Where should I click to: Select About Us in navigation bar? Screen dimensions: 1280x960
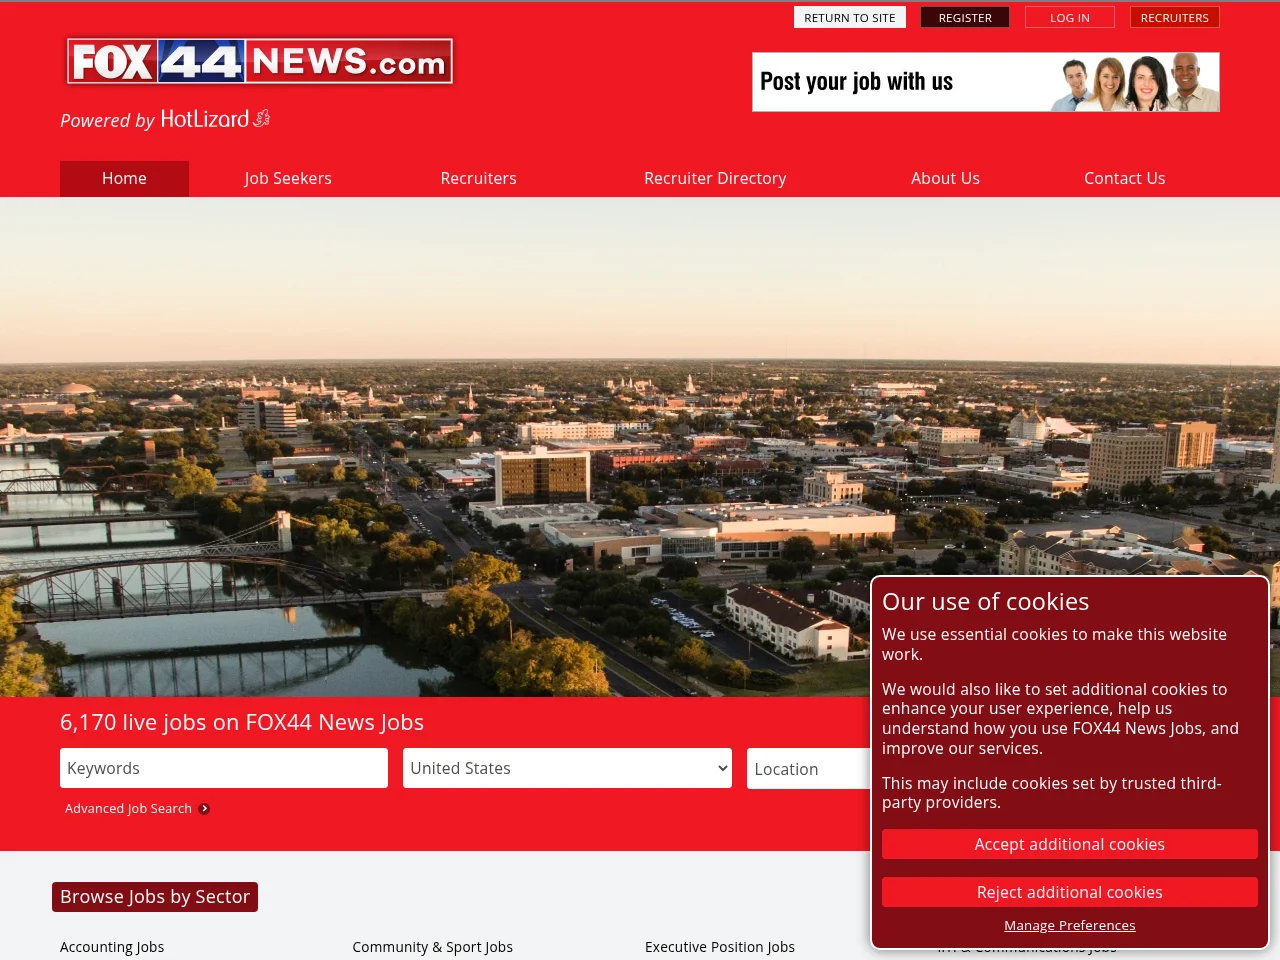click(x=945, y=178)
